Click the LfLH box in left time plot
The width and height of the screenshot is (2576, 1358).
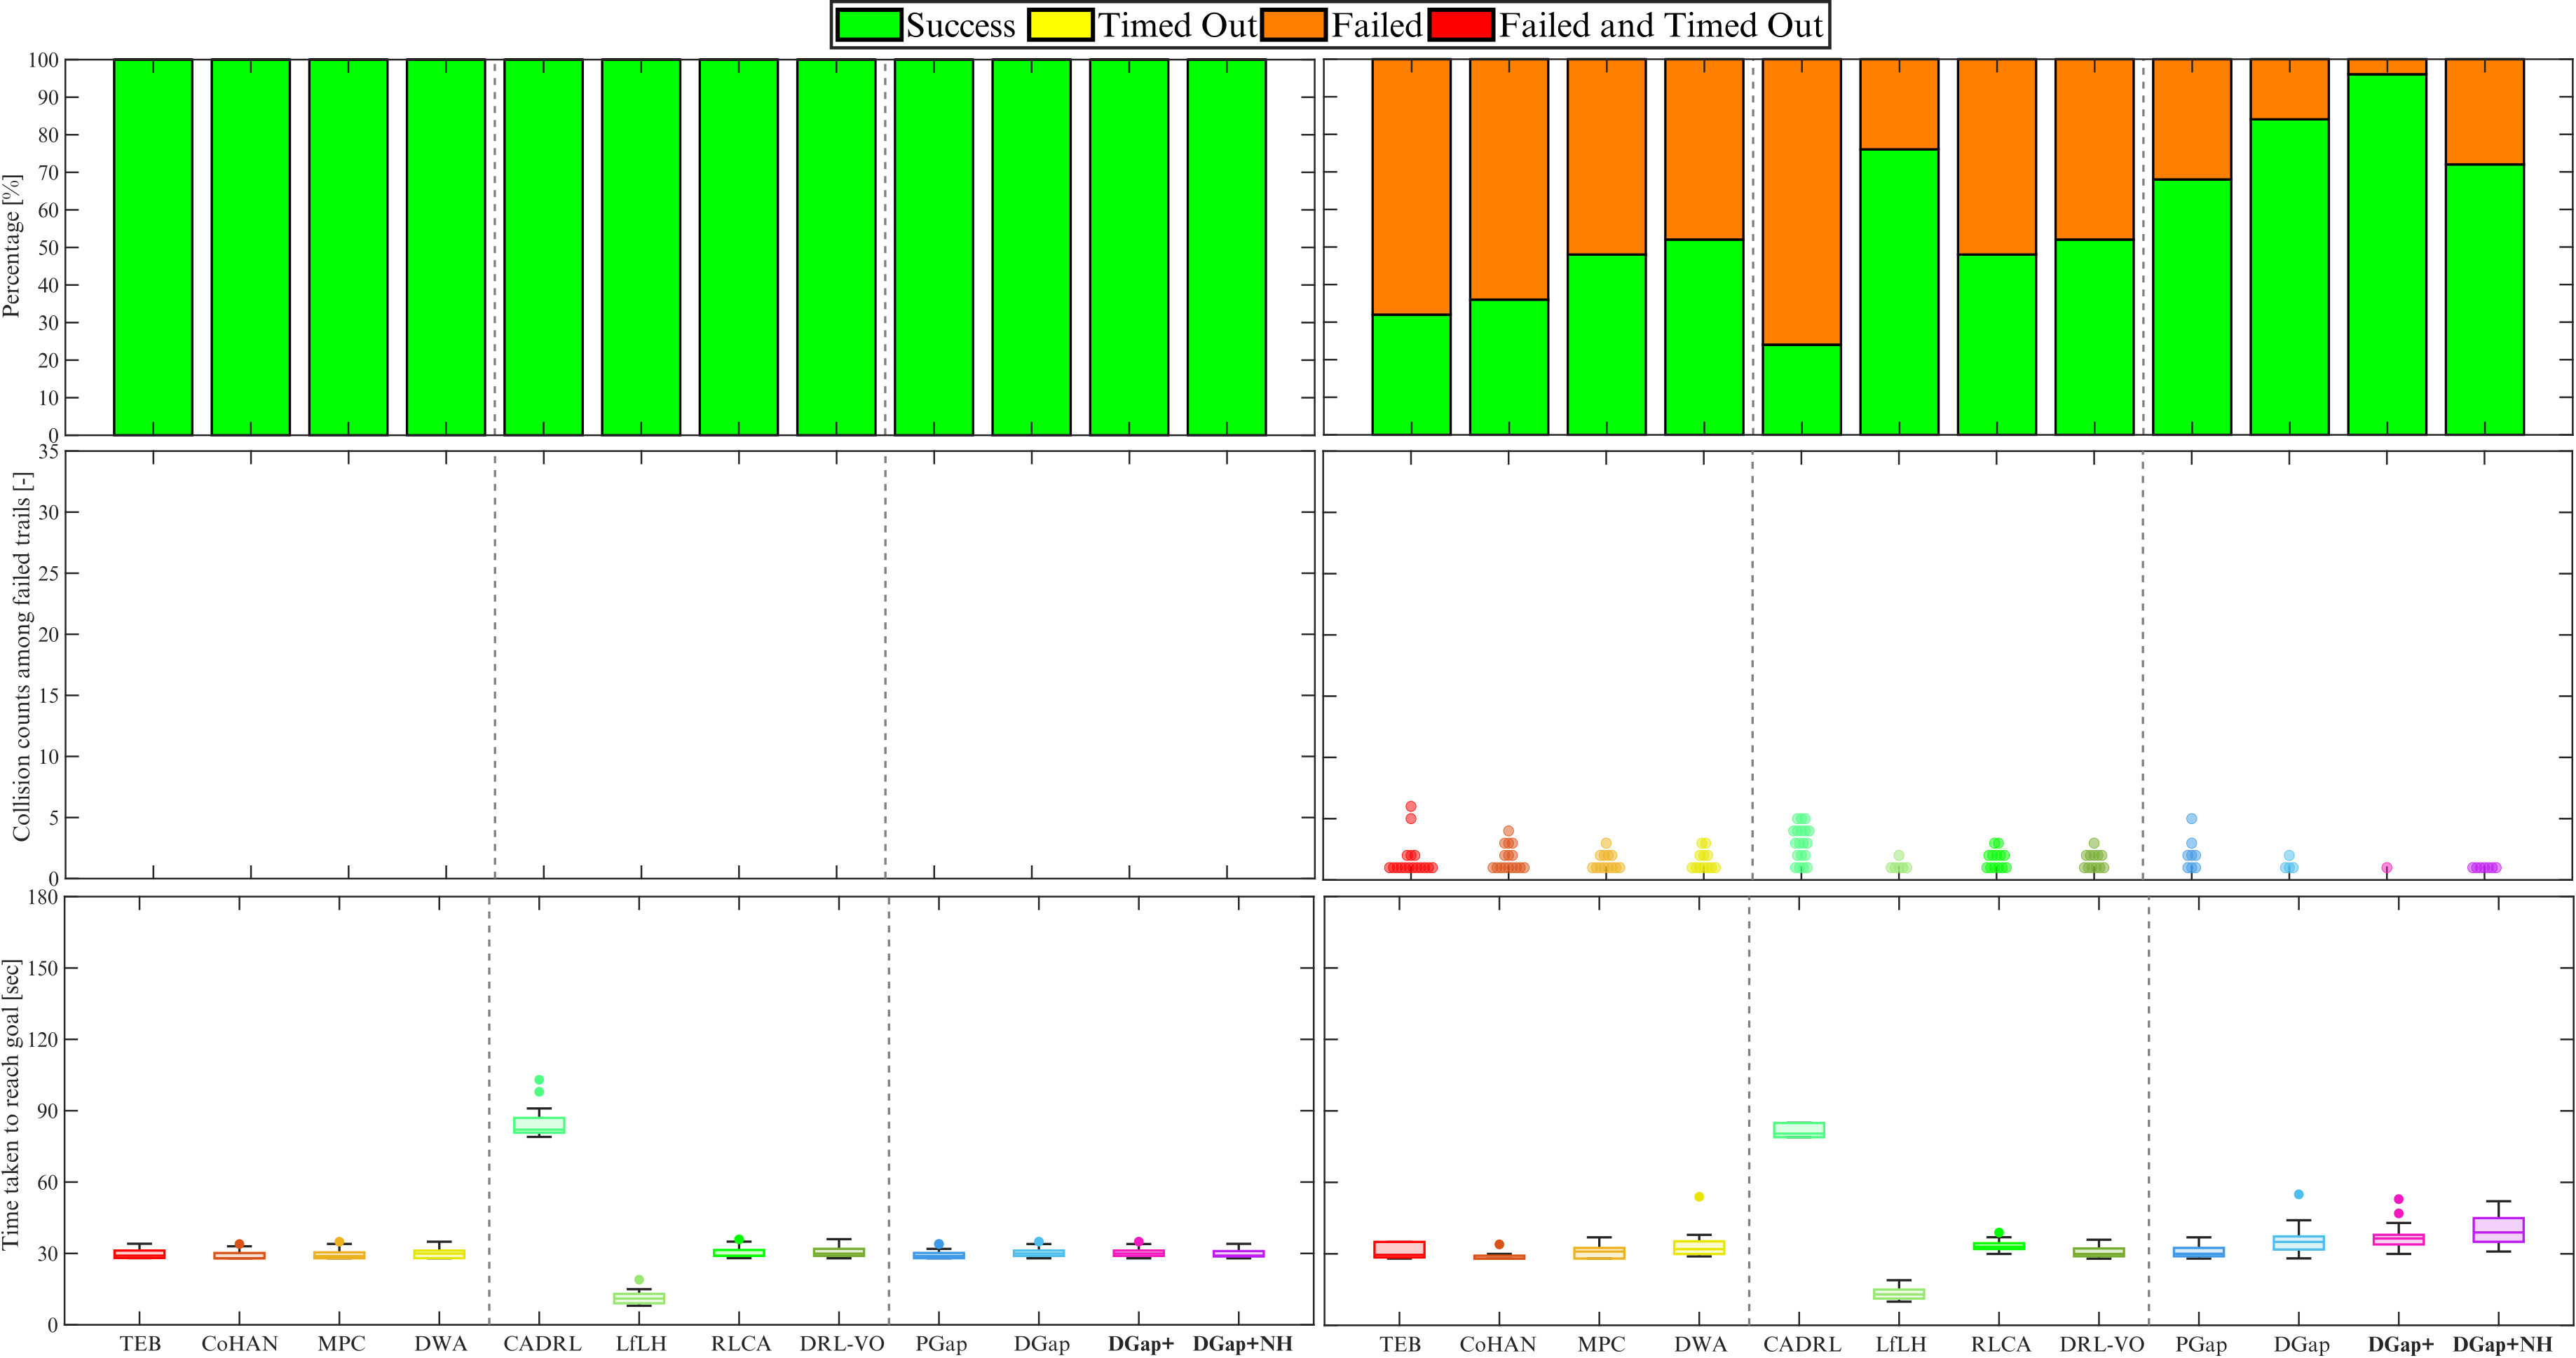[639, 1298]
